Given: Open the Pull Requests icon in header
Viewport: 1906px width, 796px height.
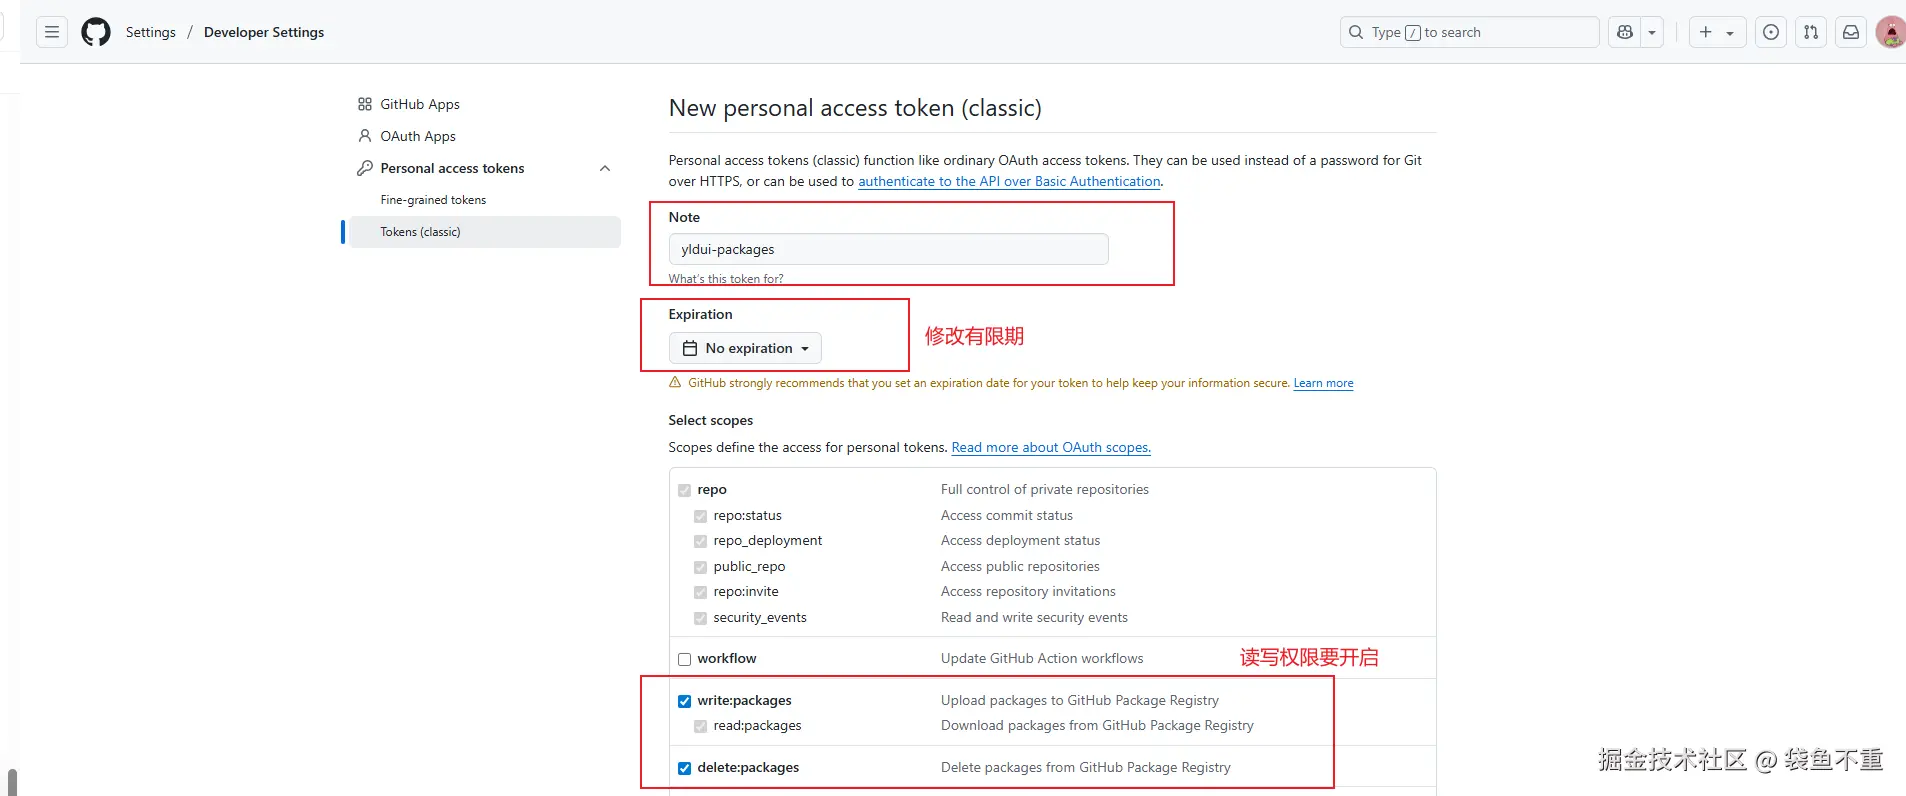Looking at the screenshot, I should pos(1811,32).
